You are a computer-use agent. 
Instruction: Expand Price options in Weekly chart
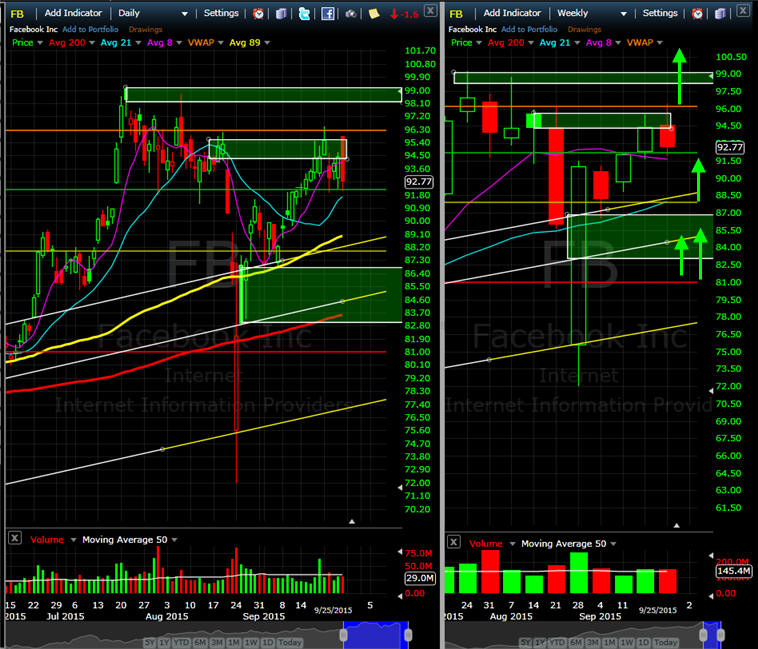tap(479, 43)
